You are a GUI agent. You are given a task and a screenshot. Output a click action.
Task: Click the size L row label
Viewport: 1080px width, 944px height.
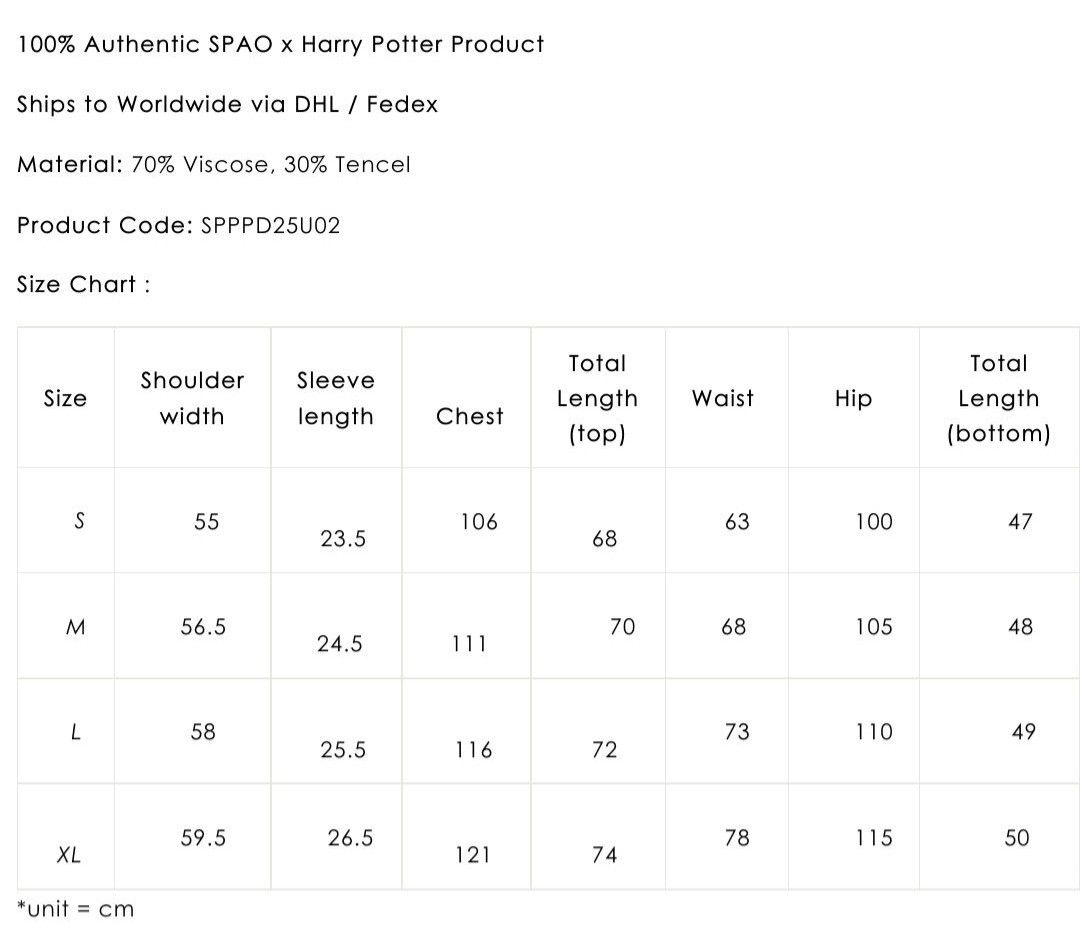tap(76, 731)
